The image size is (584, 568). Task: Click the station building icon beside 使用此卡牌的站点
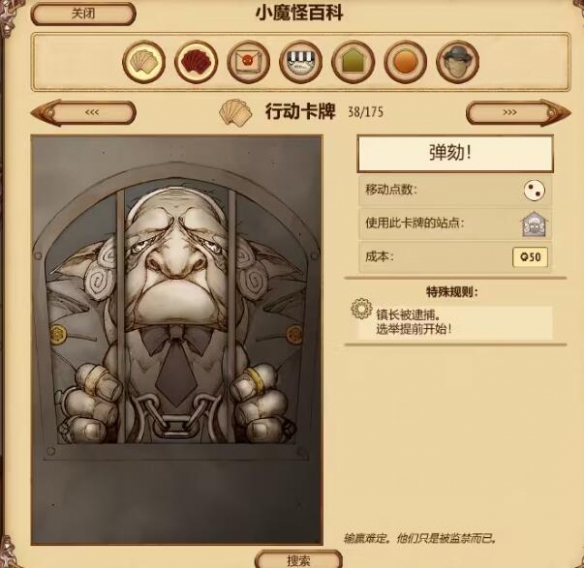click(x=534, y=224)
